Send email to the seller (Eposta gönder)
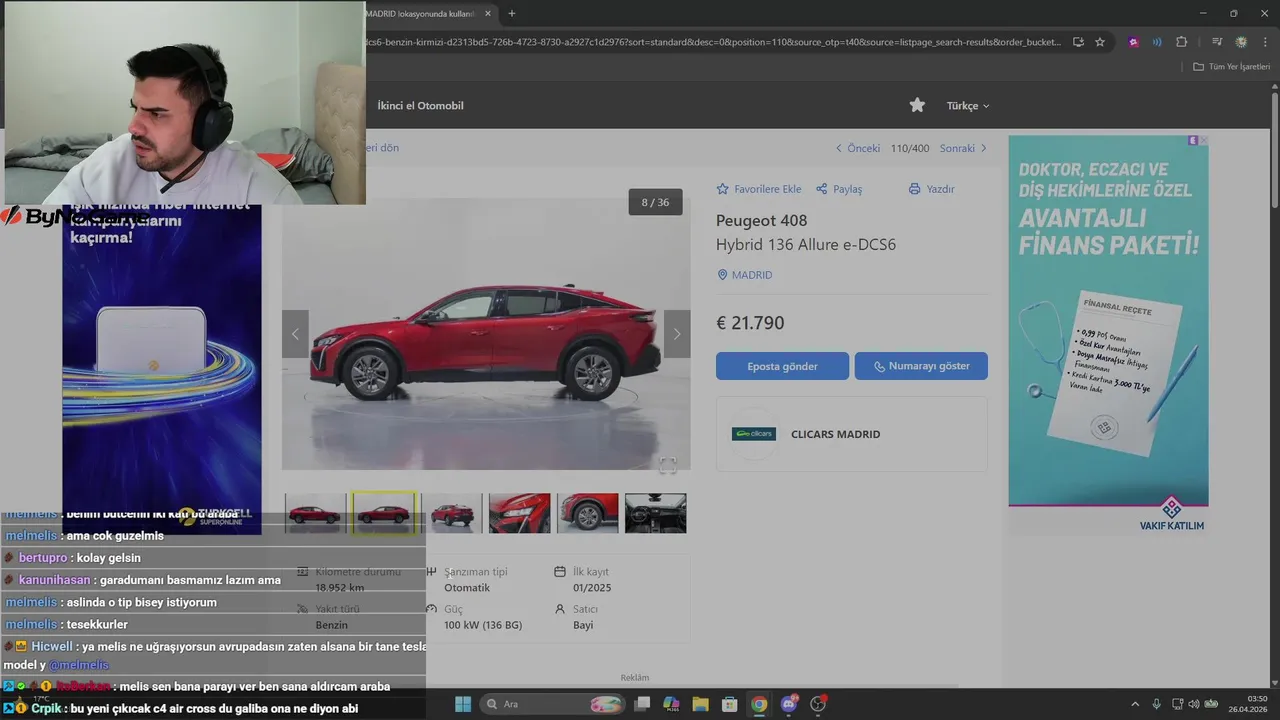 pos(782,366)
